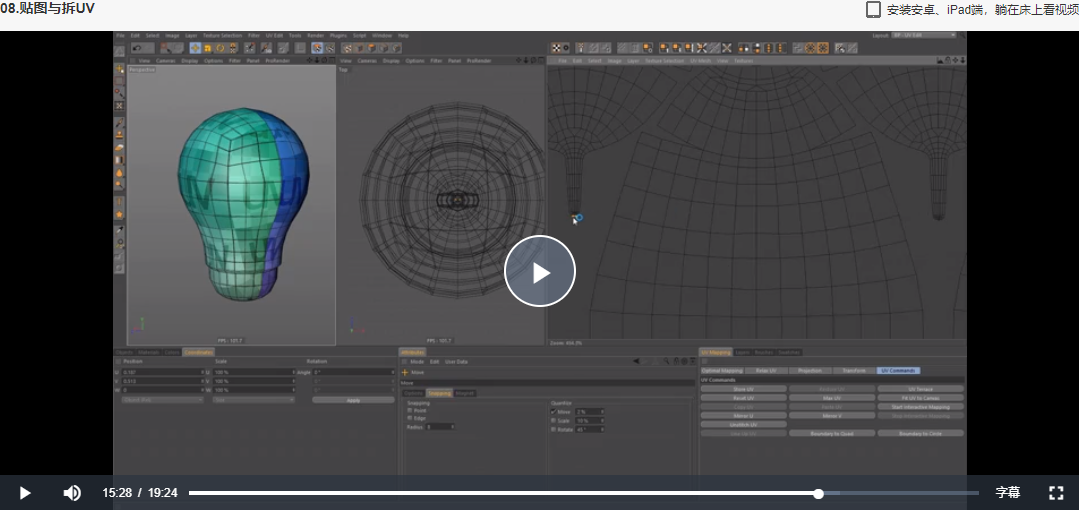The width and height of the screenshot is (1079, 510).
Task: Open the Layout dropdown at top right
Action: point(924,35)
